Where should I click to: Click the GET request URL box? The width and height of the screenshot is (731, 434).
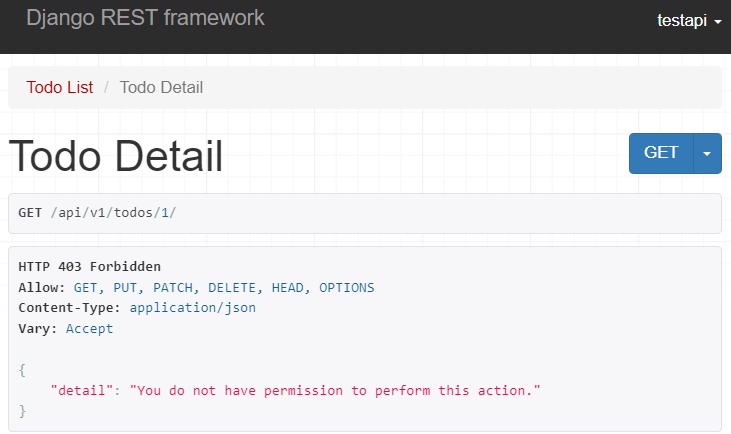point(364,213)
